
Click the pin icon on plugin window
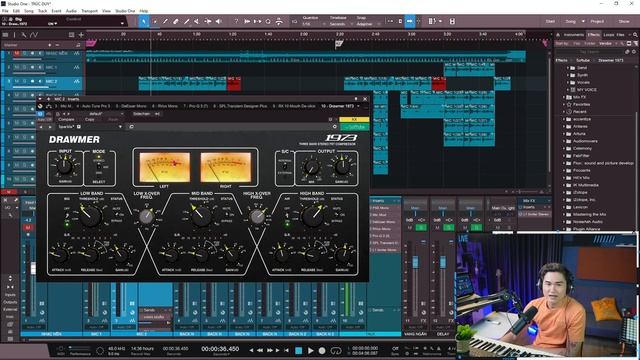[x=356, y=99]
